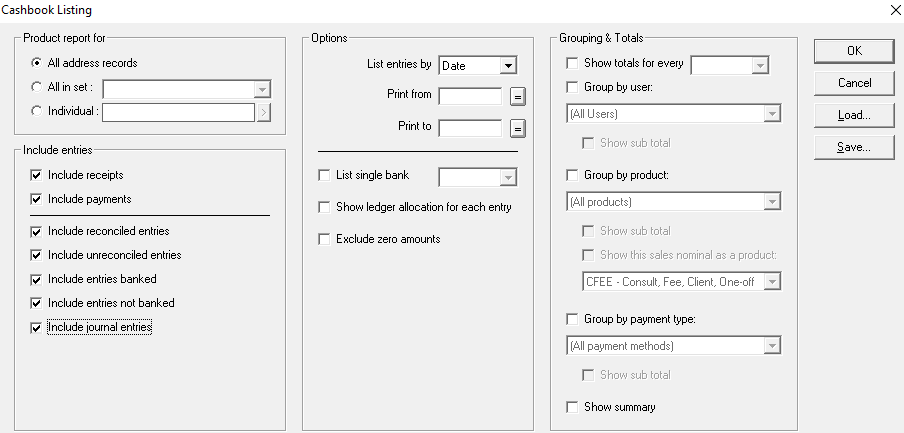The image size is (904, 433).
Task: Choose the Individual radio option
Action: (x=37, y=111)
